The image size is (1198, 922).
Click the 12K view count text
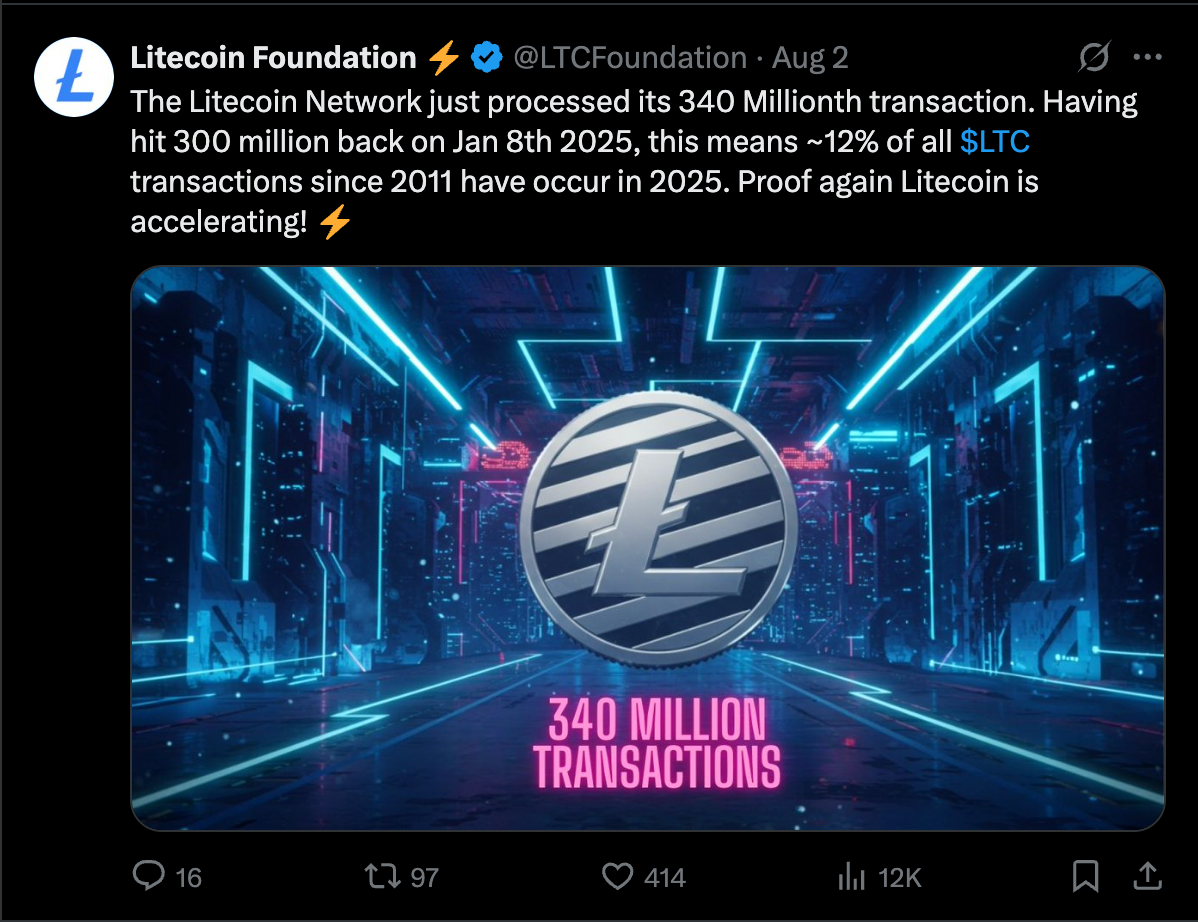click(x=899, y=877)
